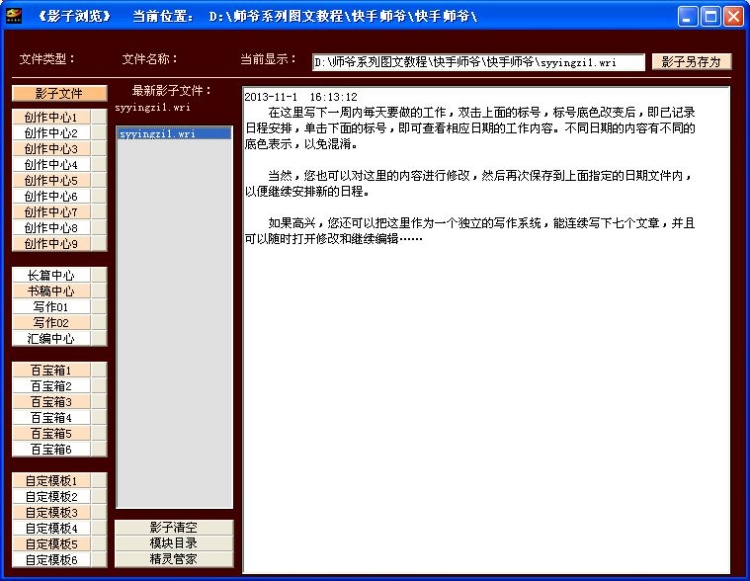Choose the 百宝箱4 button

(51, 417)
